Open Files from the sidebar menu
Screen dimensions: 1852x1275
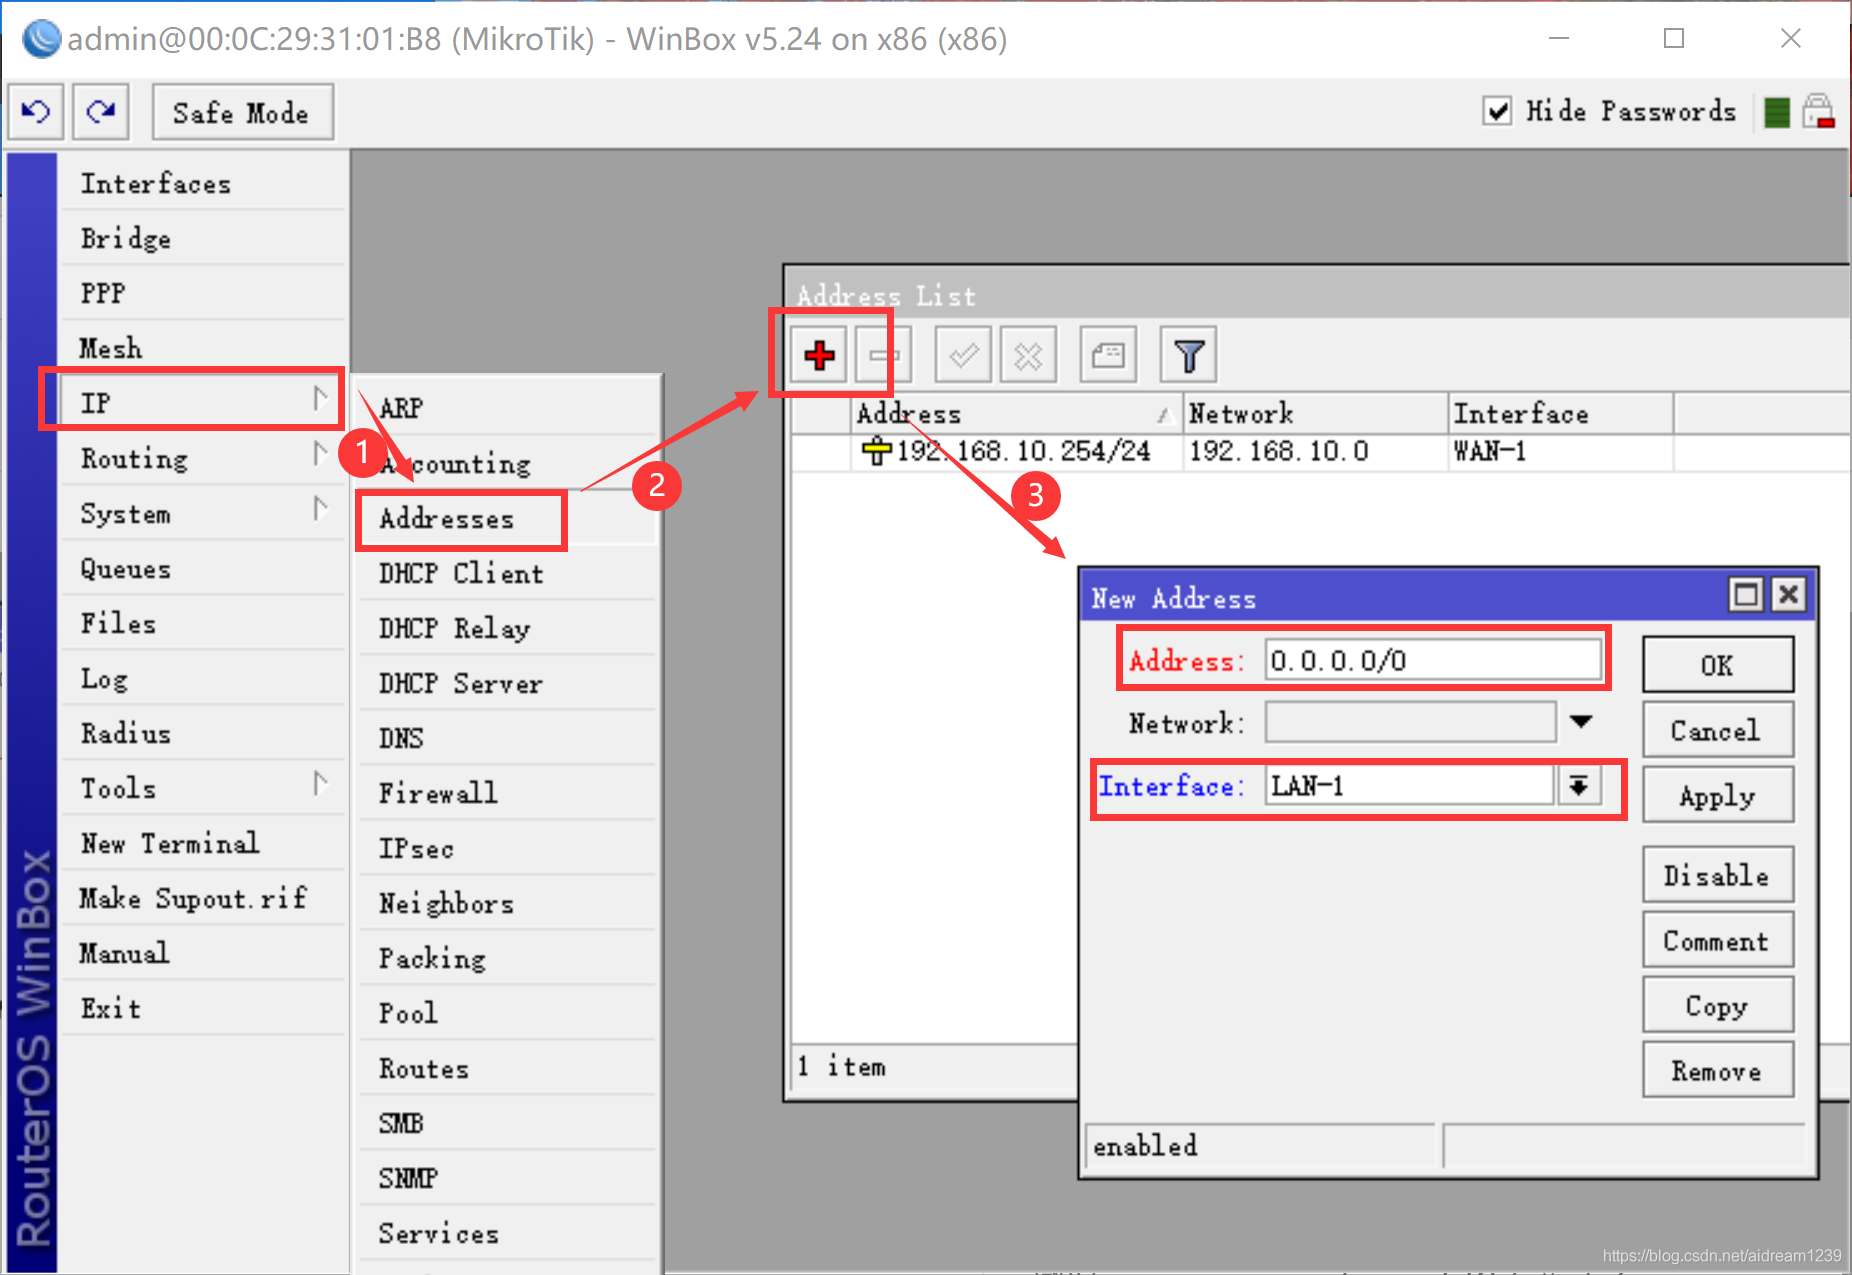tap(203, 623)
